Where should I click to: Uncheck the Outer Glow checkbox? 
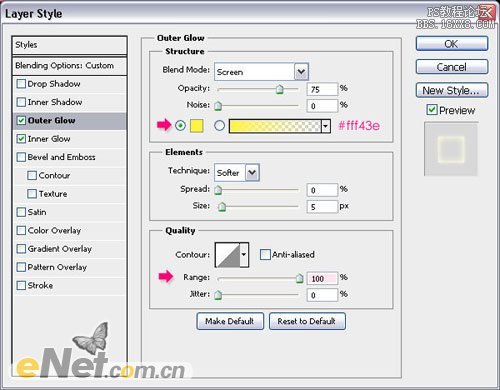(x=21, y=120)
